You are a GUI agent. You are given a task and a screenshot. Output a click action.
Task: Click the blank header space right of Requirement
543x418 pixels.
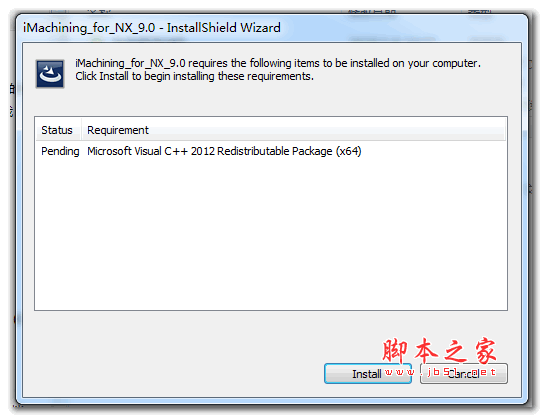327,130
